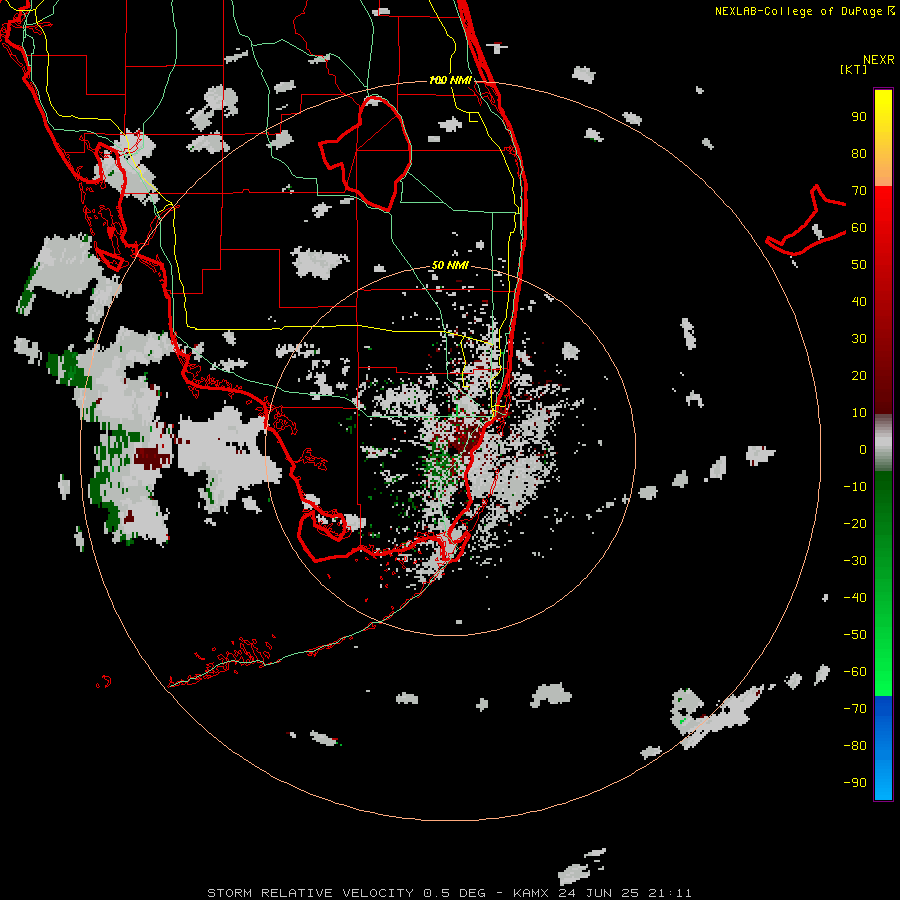Click the 70 knot scale label
The width and height of the screenshot is (900, 900).
coord(859,191)
